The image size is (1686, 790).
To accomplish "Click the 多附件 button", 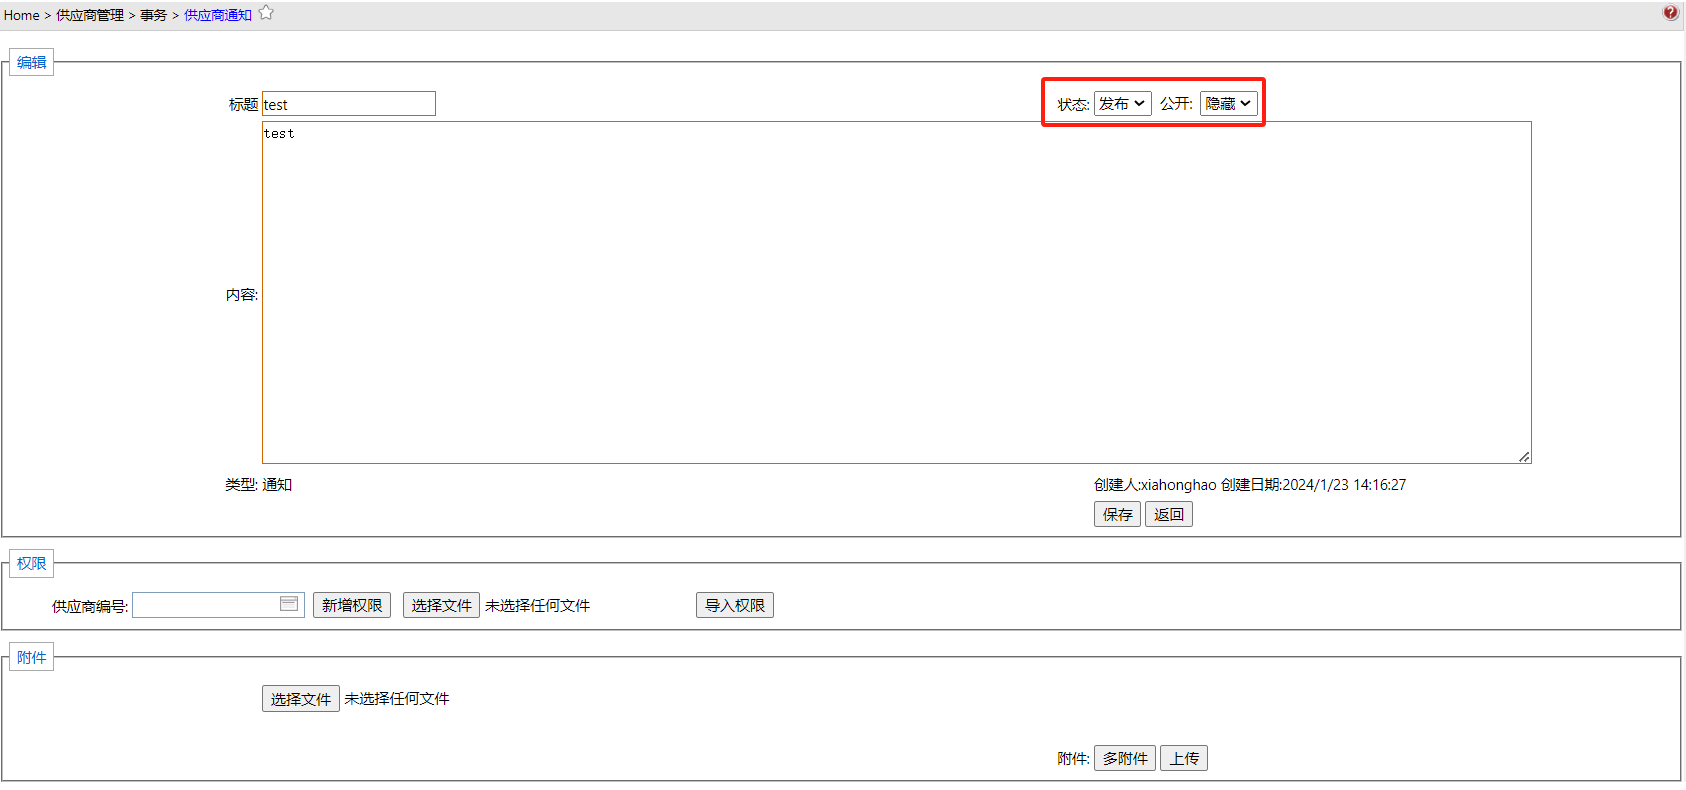I will 1125,758.
